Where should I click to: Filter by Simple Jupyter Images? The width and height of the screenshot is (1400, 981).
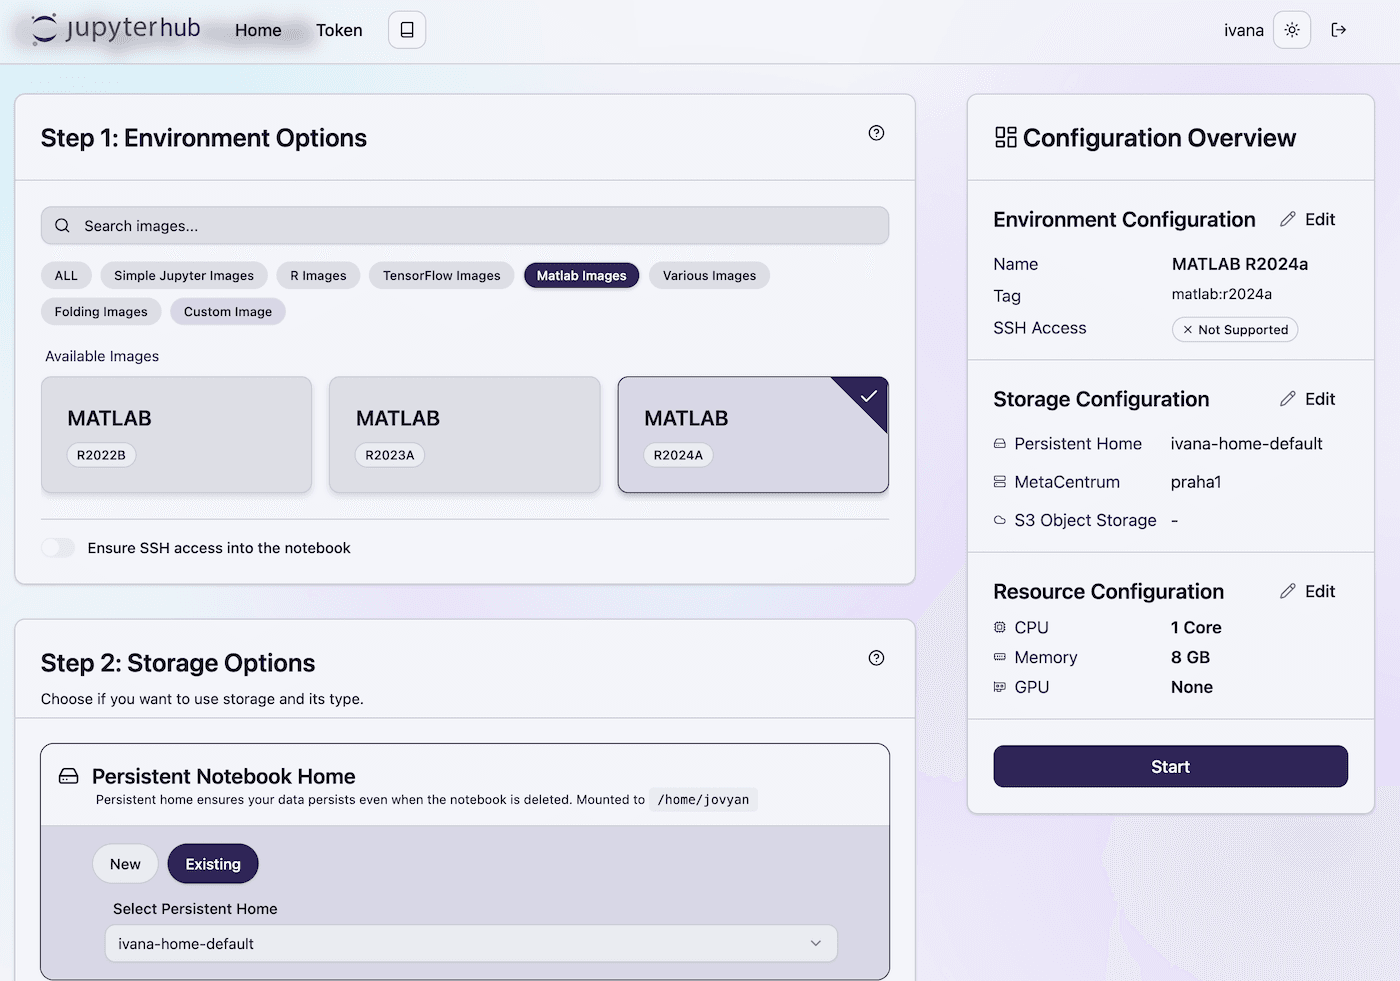coord(184,276)
